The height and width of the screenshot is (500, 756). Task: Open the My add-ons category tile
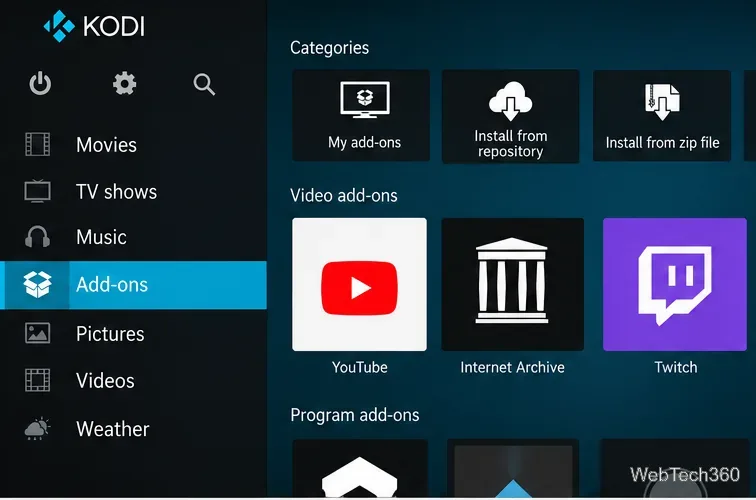click(x=361, y=115)
